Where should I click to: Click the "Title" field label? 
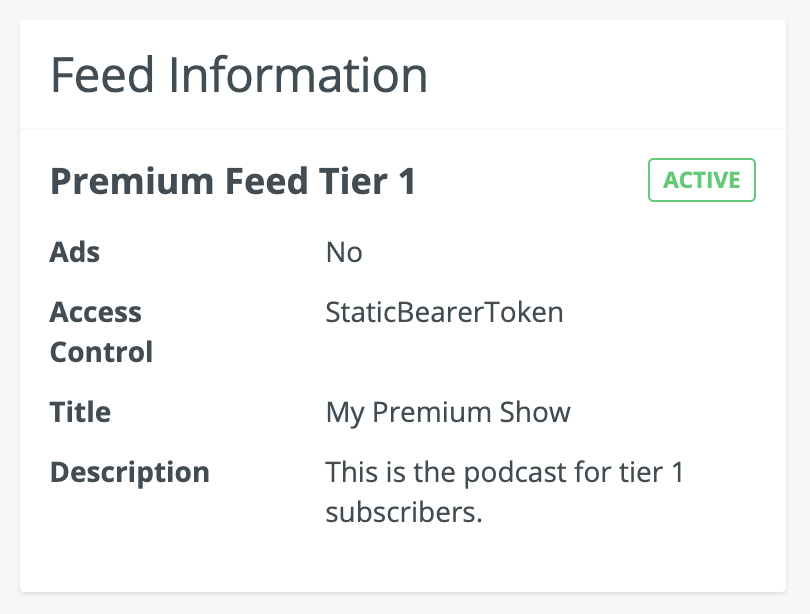pyautogui.click(x=80, y=412)
